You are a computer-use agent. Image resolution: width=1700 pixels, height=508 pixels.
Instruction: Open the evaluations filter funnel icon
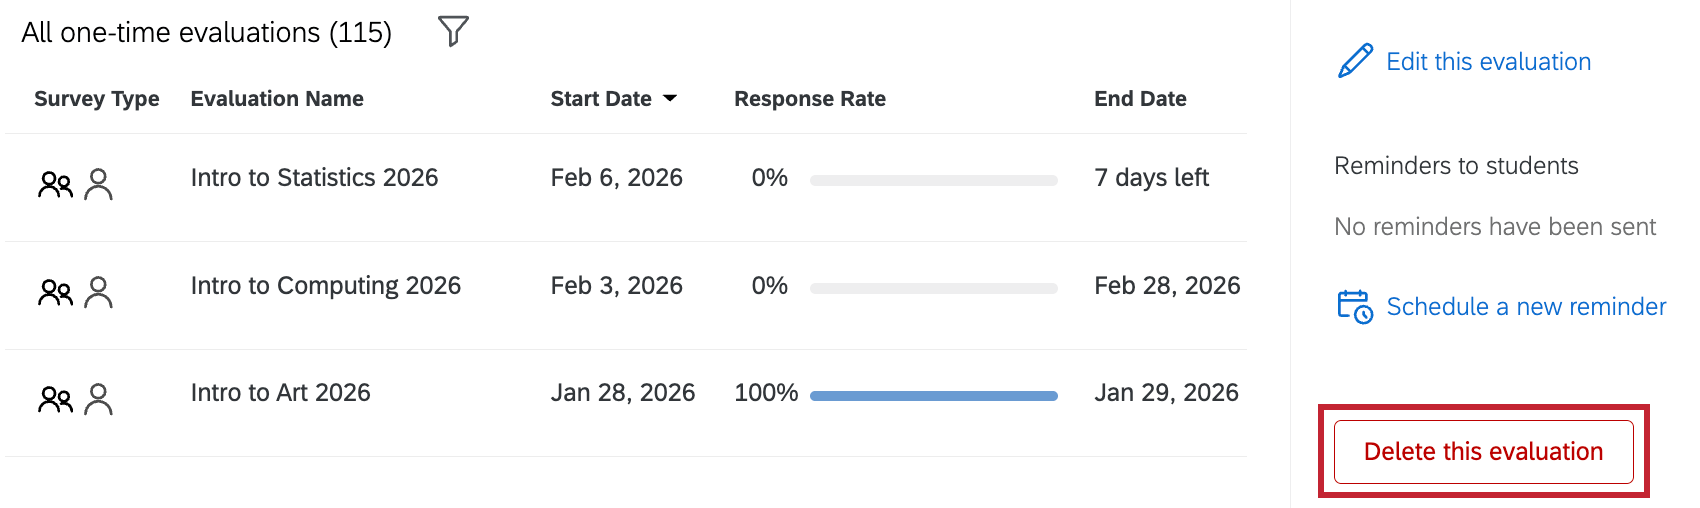click(x=453, y=32)
